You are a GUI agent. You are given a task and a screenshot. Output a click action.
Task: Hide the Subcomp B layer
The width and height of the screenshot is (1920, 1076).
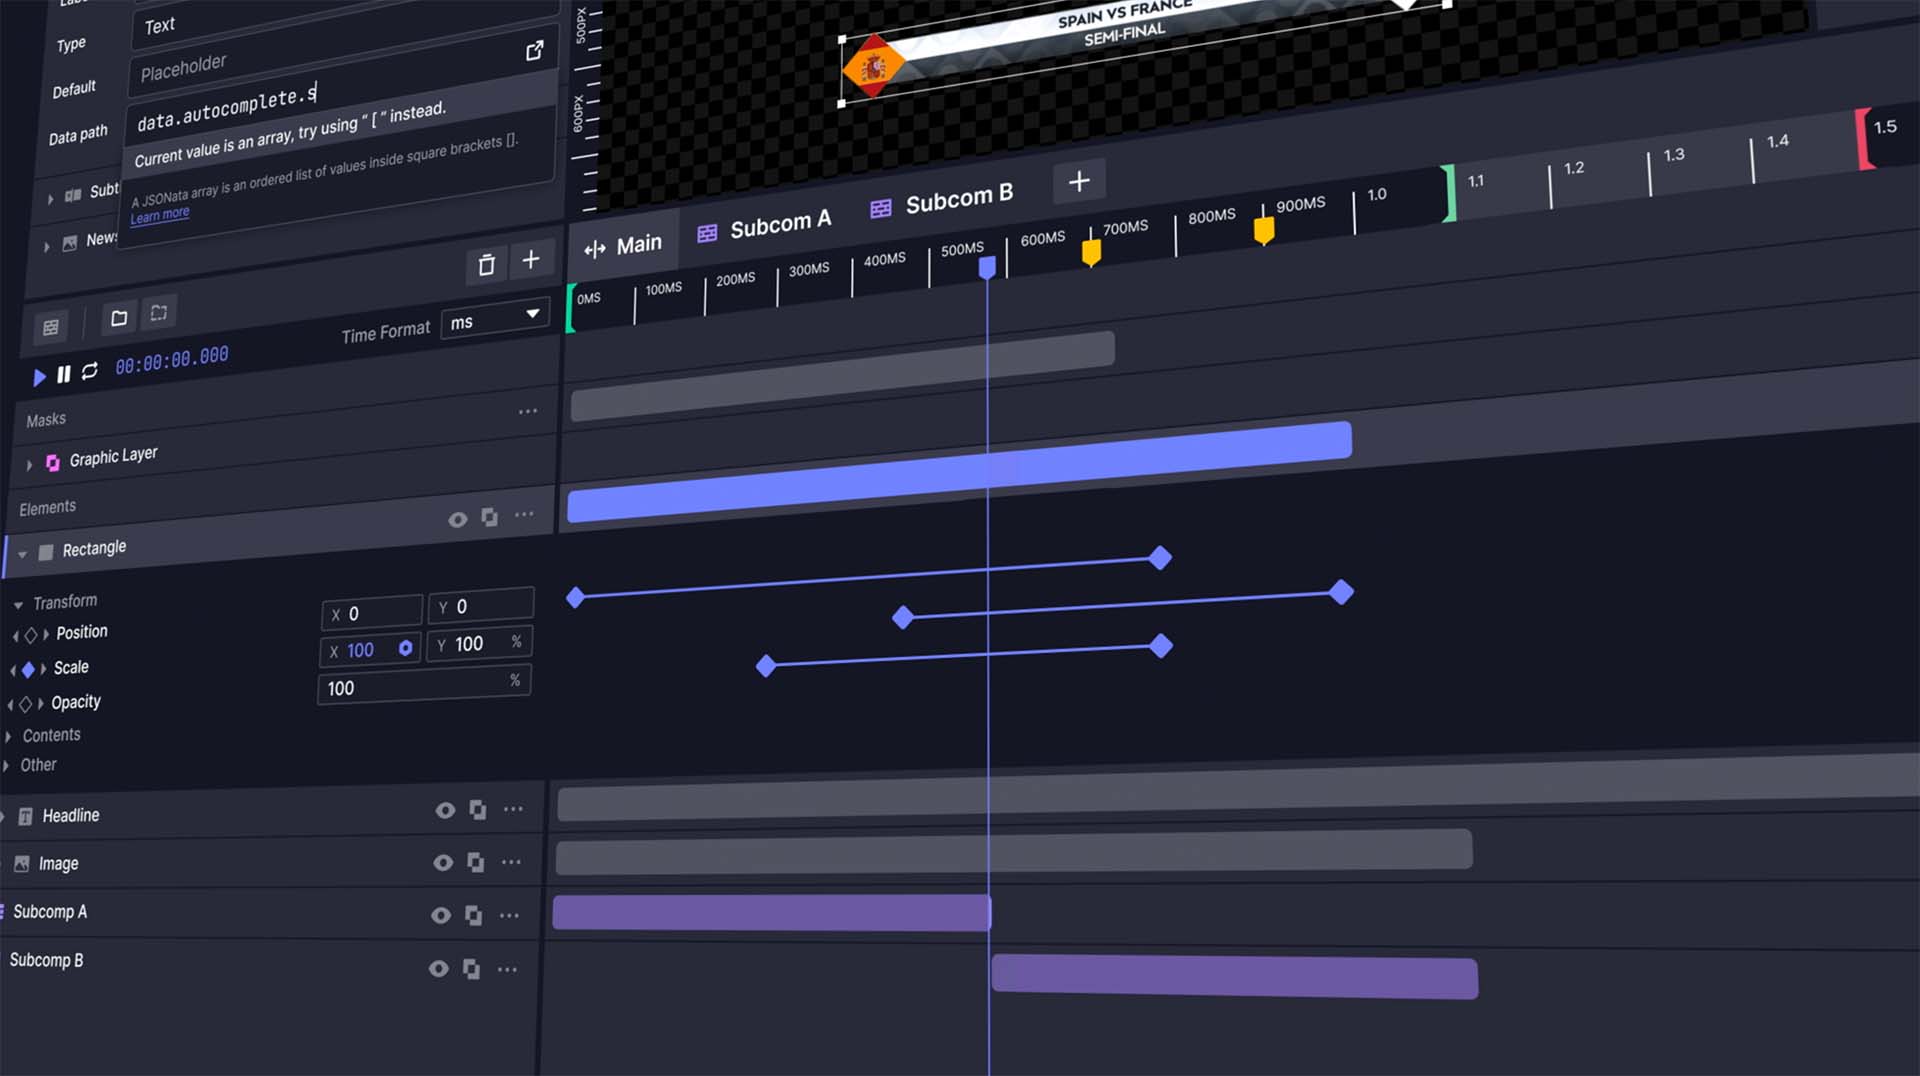click(439, 969)
